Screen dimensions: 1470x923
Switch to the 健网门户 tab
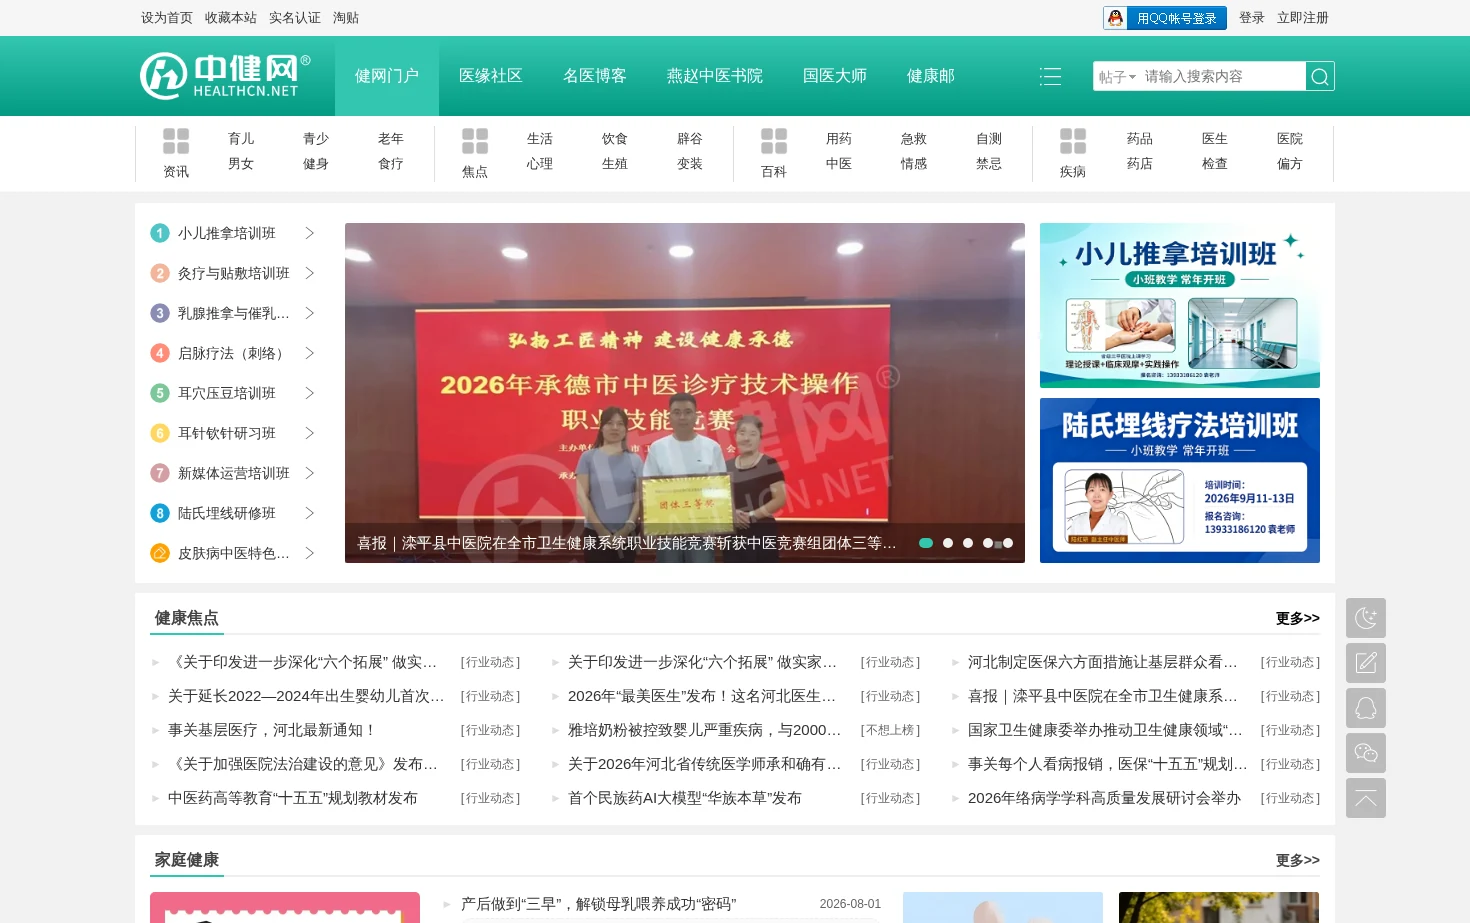387,76
